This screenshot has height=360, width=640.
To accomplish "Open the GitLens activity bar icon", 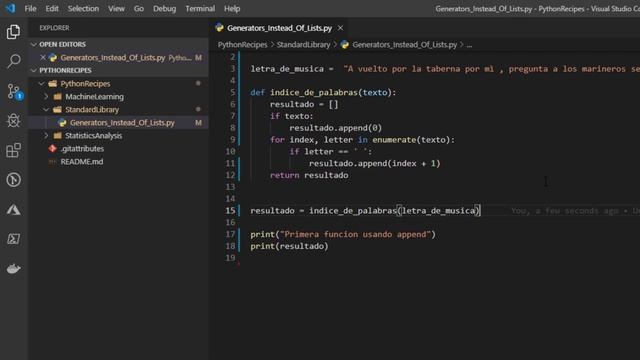I will click(13, 180).
